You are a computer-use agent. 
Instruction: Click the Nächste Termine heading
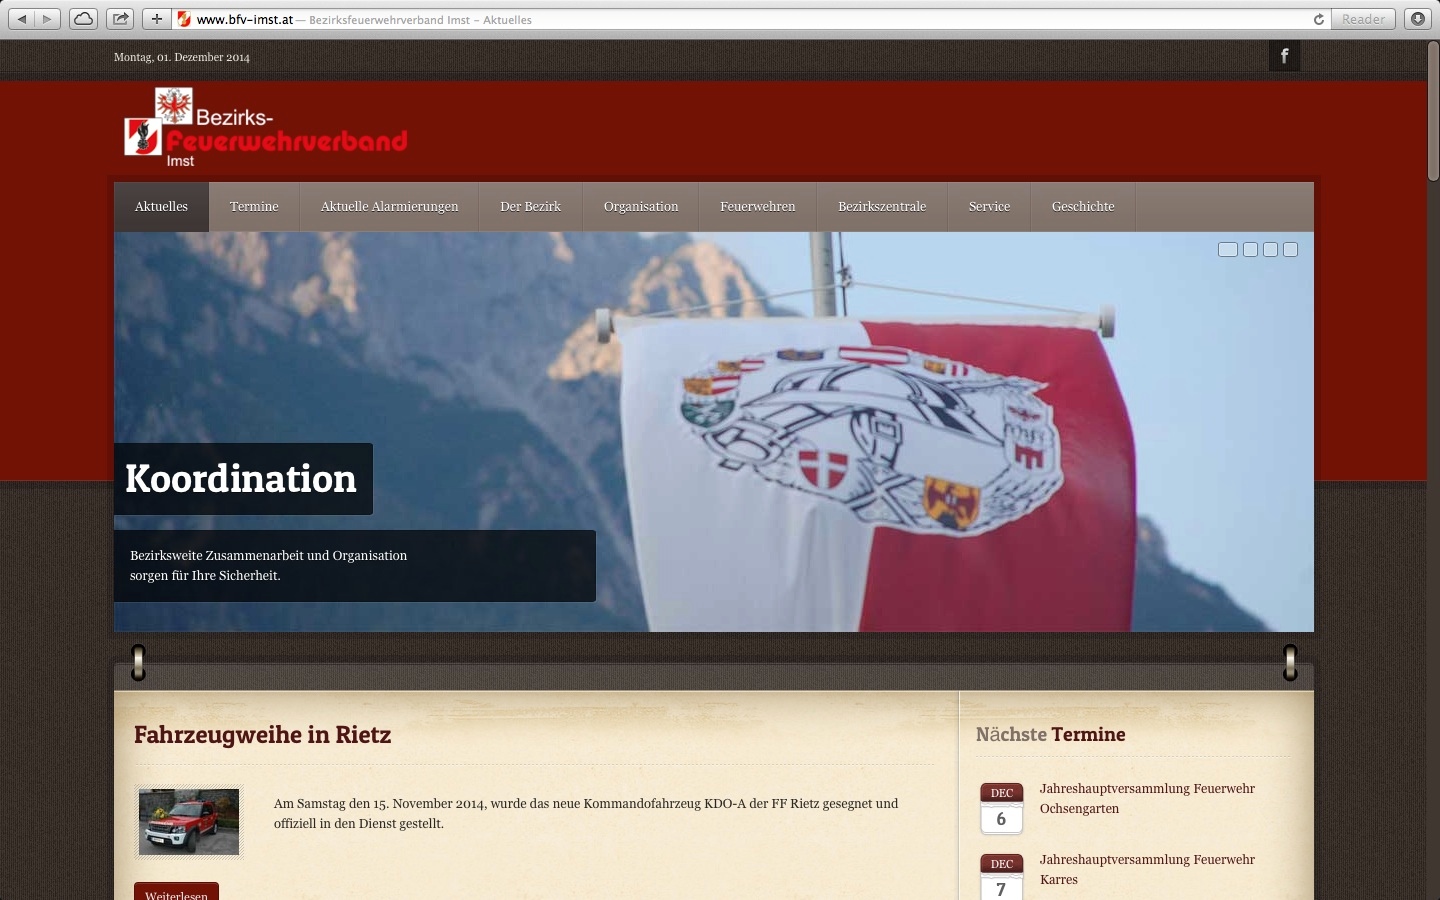[x=1050, y=735]
